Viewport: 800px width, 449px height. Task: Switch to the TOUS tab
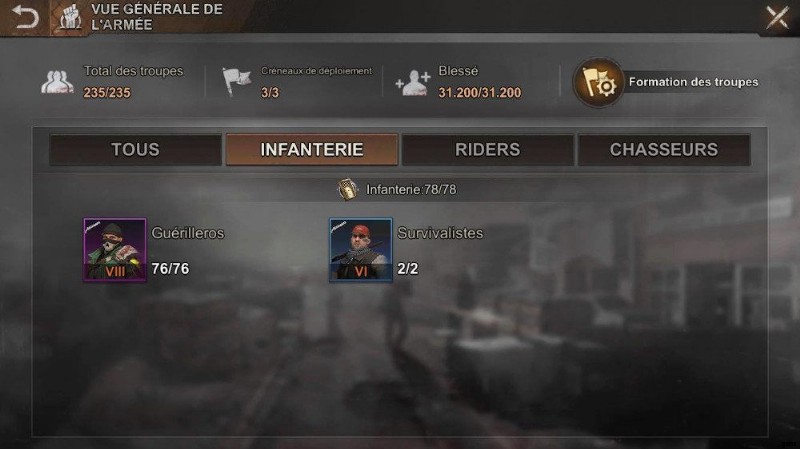[136, 149]
